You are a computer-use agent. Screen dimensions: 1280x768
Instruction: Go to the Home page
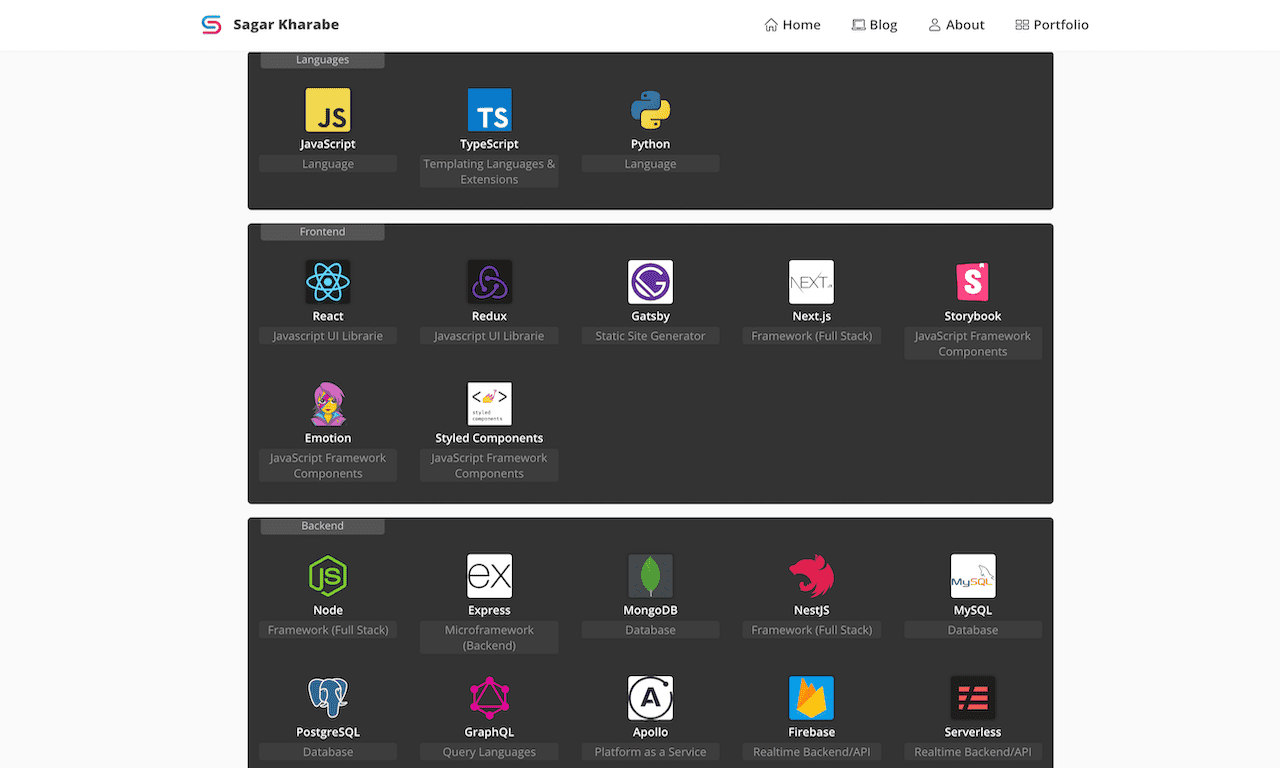coord(792,25)
